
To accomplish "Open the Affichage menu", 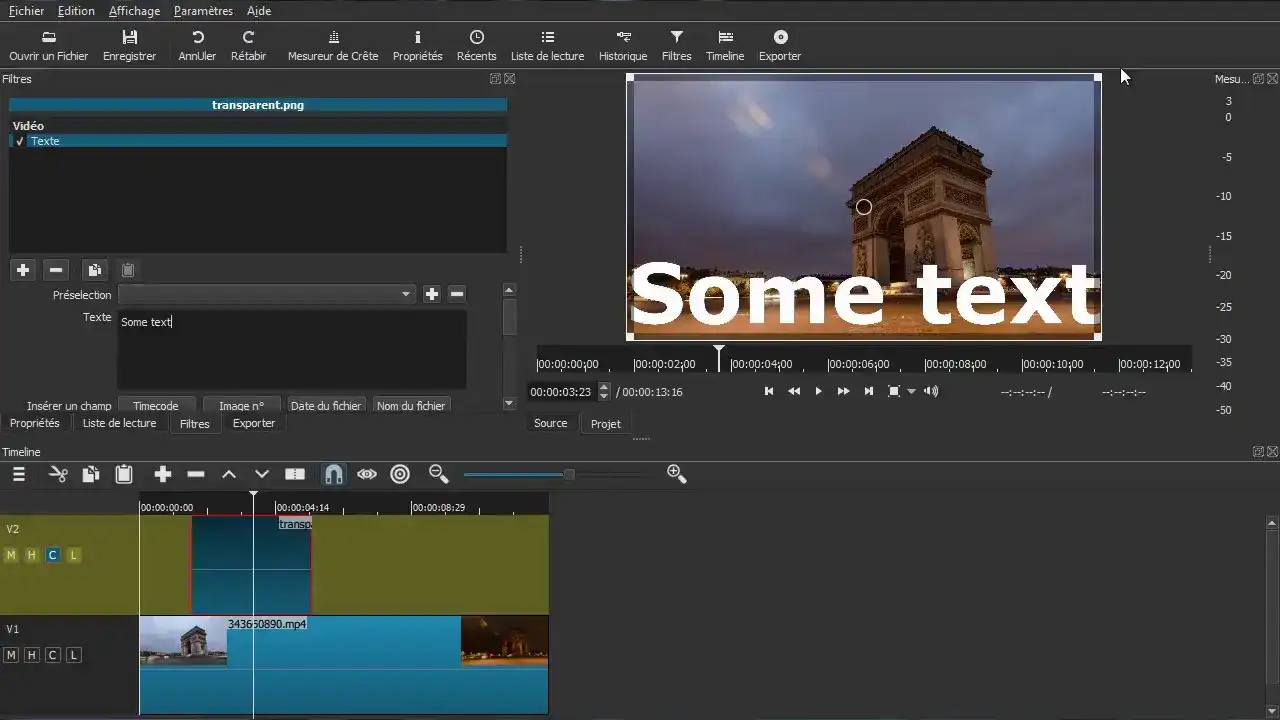I will pos(134,11).
